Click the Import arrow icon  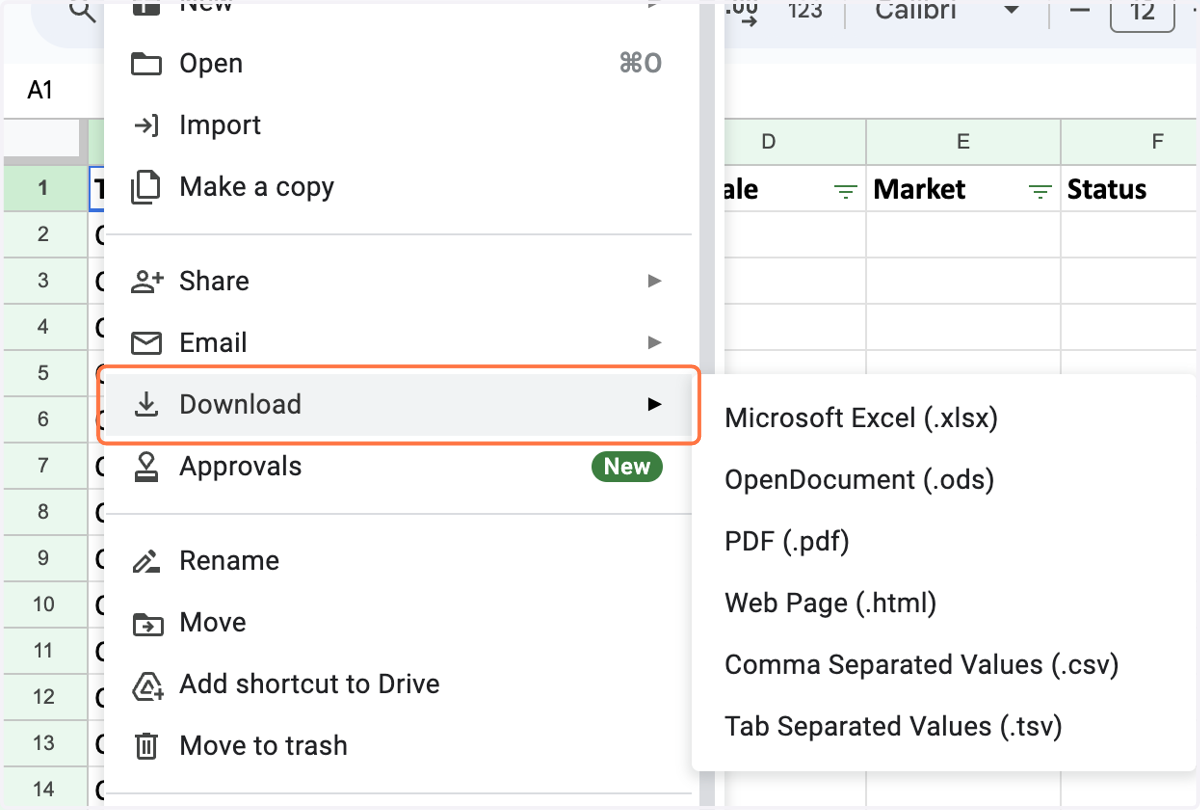tap(146, 125)
